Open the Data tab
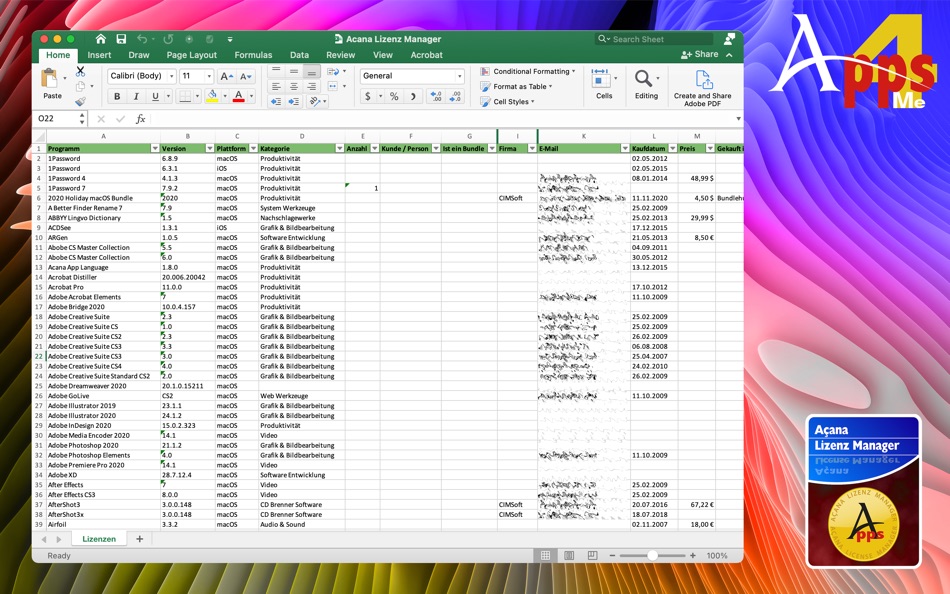 [x=299, y=55]
